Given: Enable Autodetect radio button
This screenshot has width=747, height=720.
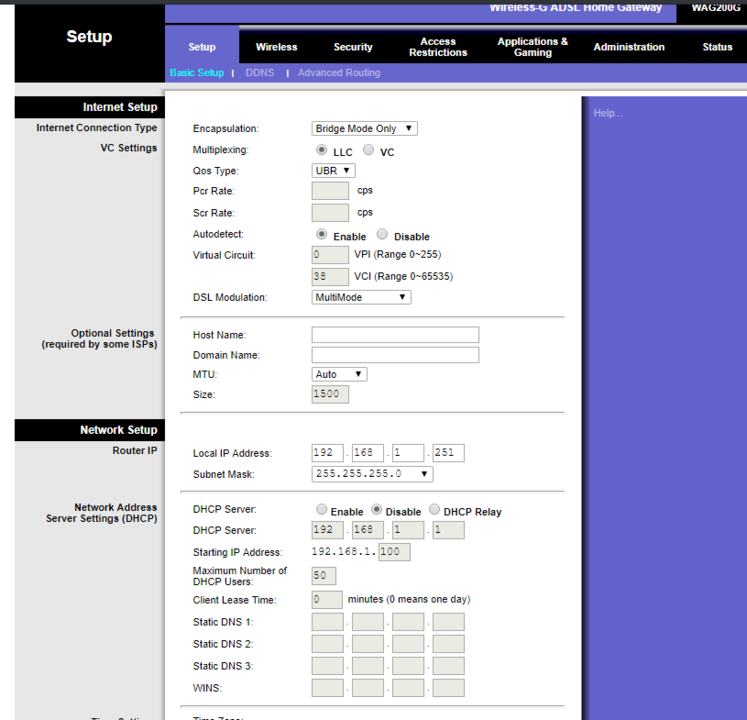Looking at the screenshot, I should point(322,234).
